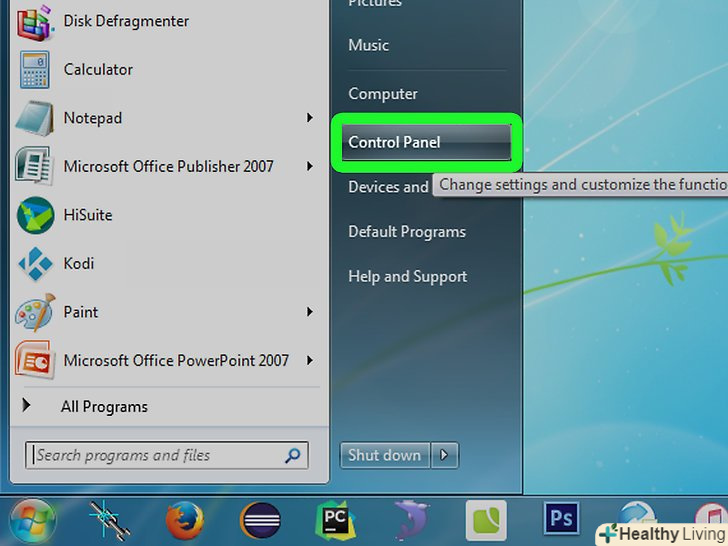Show All Programs list
The height and width of the screenshot is (546, 728).
tap(104, 407)
